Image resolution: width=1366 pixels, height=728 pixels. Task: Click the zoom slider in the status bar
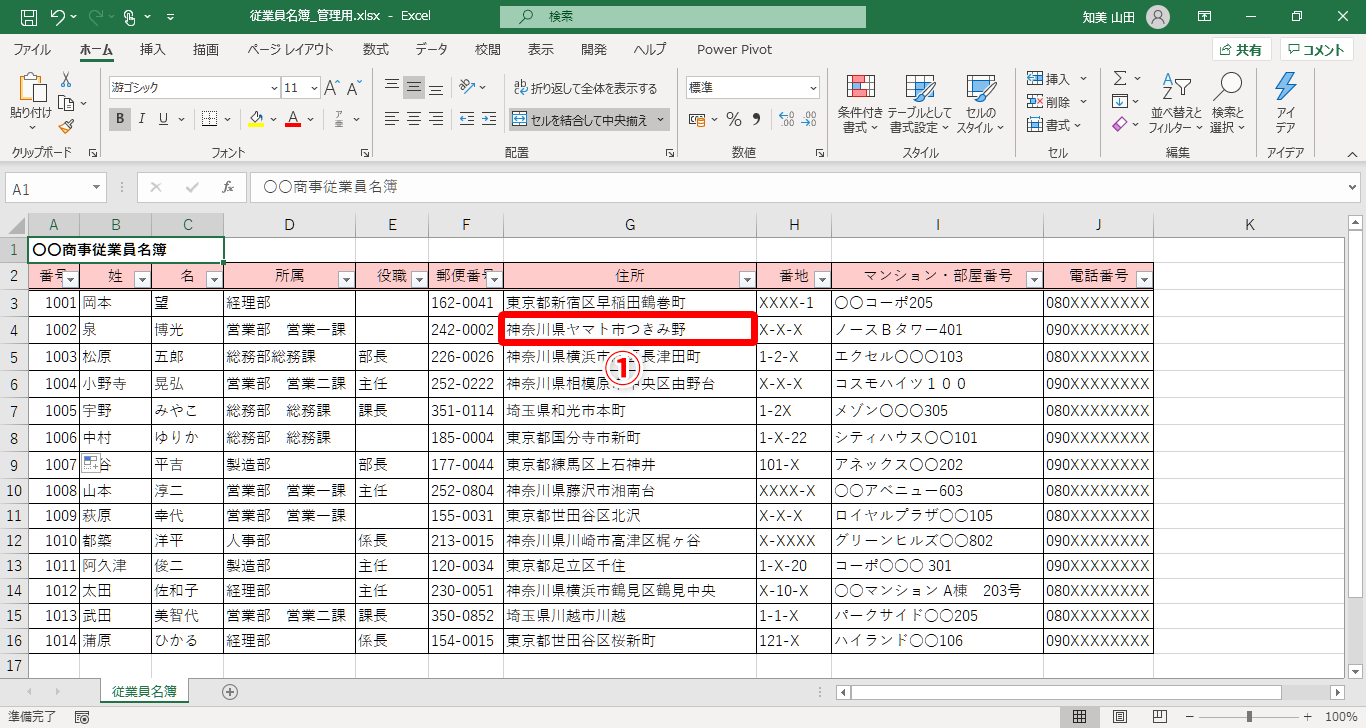[x=1250, y=717]
